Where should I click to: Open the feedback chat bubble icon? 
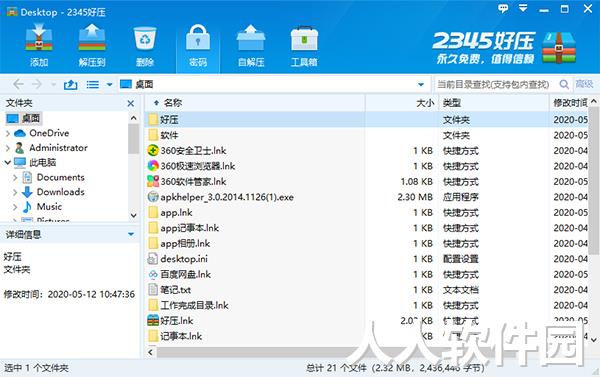coord(503,8)
